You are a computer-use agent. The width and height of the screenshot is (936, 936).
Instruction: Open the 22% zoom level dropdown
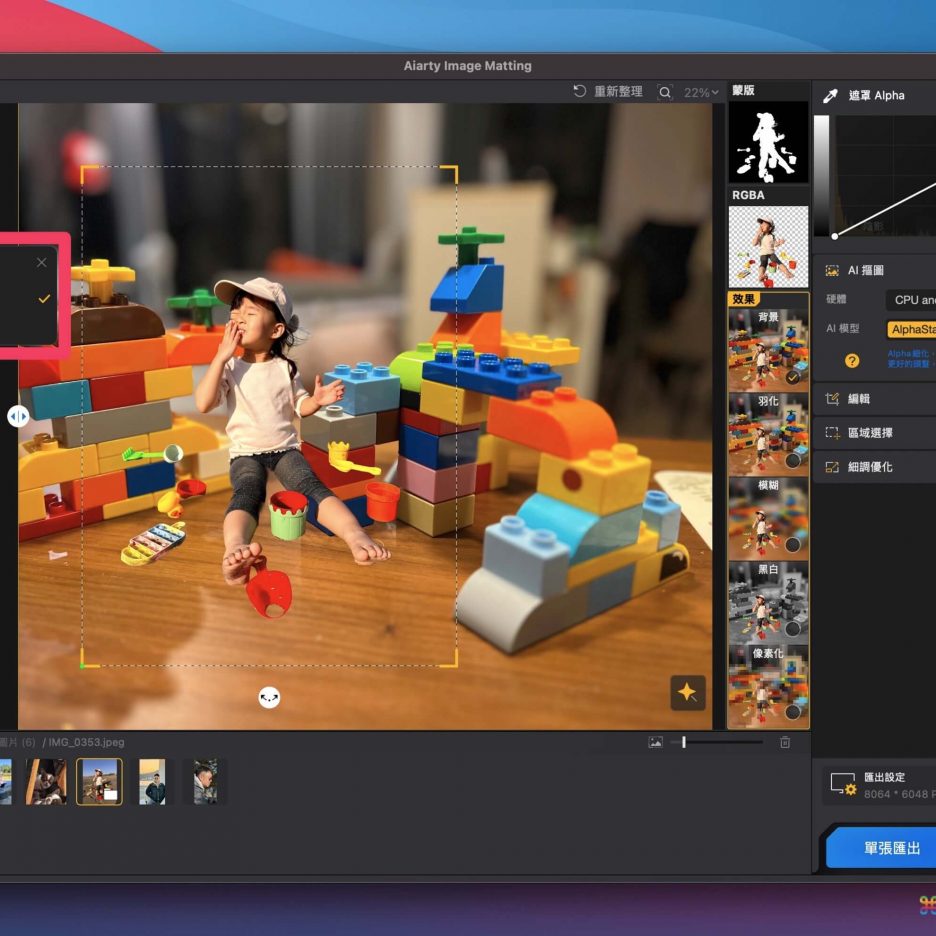pyautogui.click(x=701, y=93)
